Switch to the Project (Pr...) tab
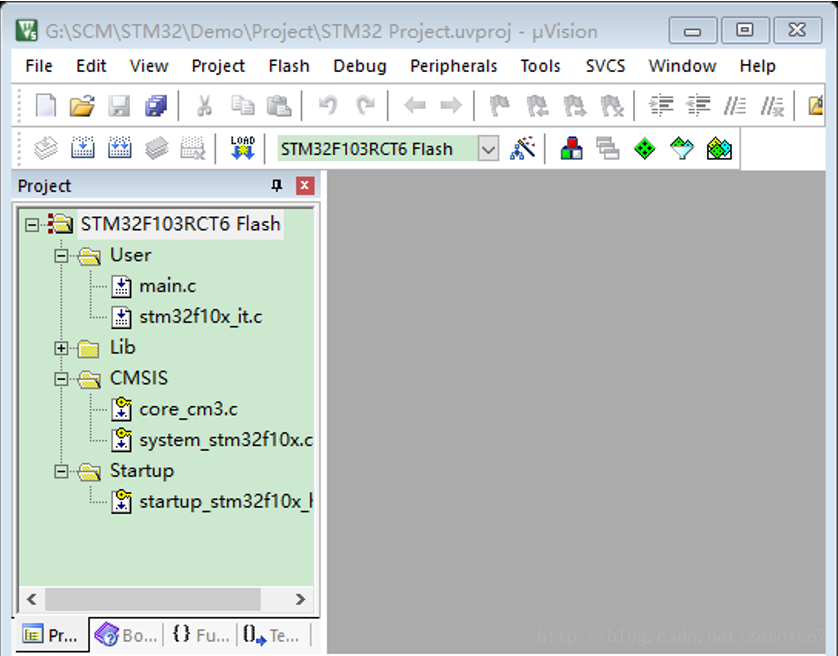This screenshot has height=656, width=838. (51, 635)
